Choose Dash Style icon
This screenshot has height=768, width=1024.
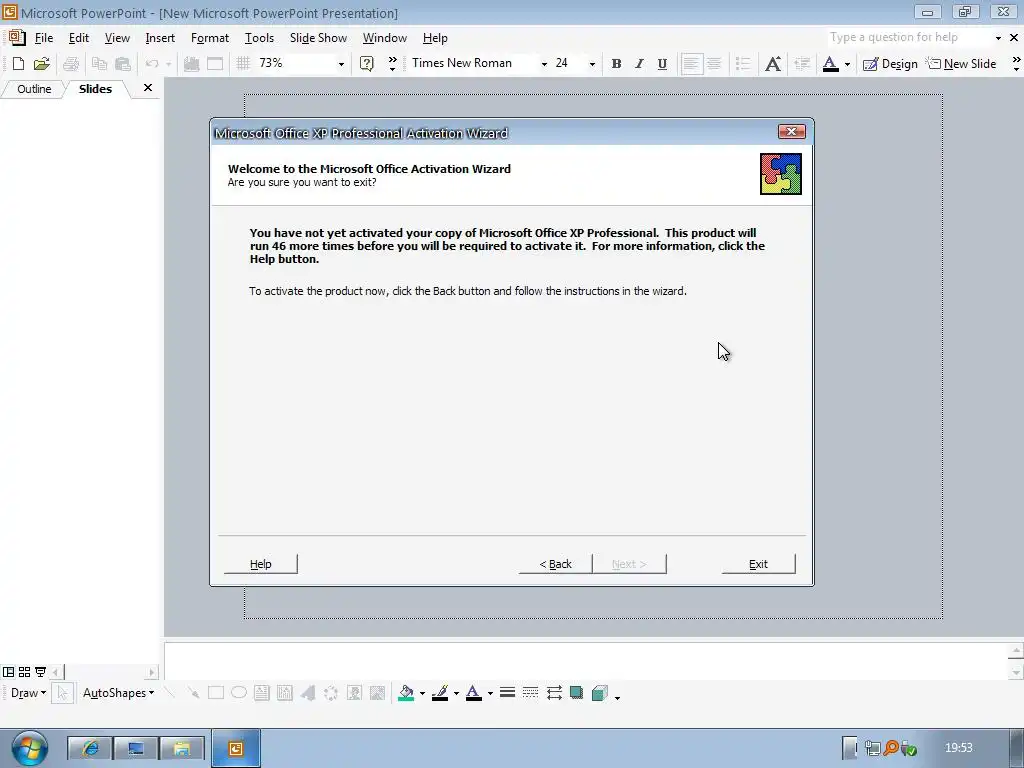pos(530,693)
